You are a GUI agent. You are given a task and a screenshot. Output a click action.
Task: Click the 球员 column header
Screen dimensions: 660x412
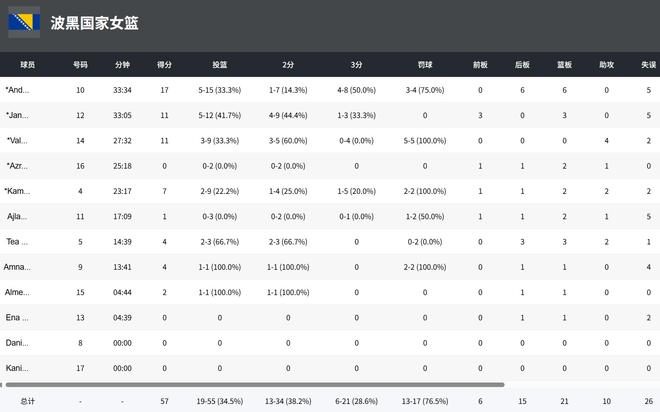[x=28, y=65]
